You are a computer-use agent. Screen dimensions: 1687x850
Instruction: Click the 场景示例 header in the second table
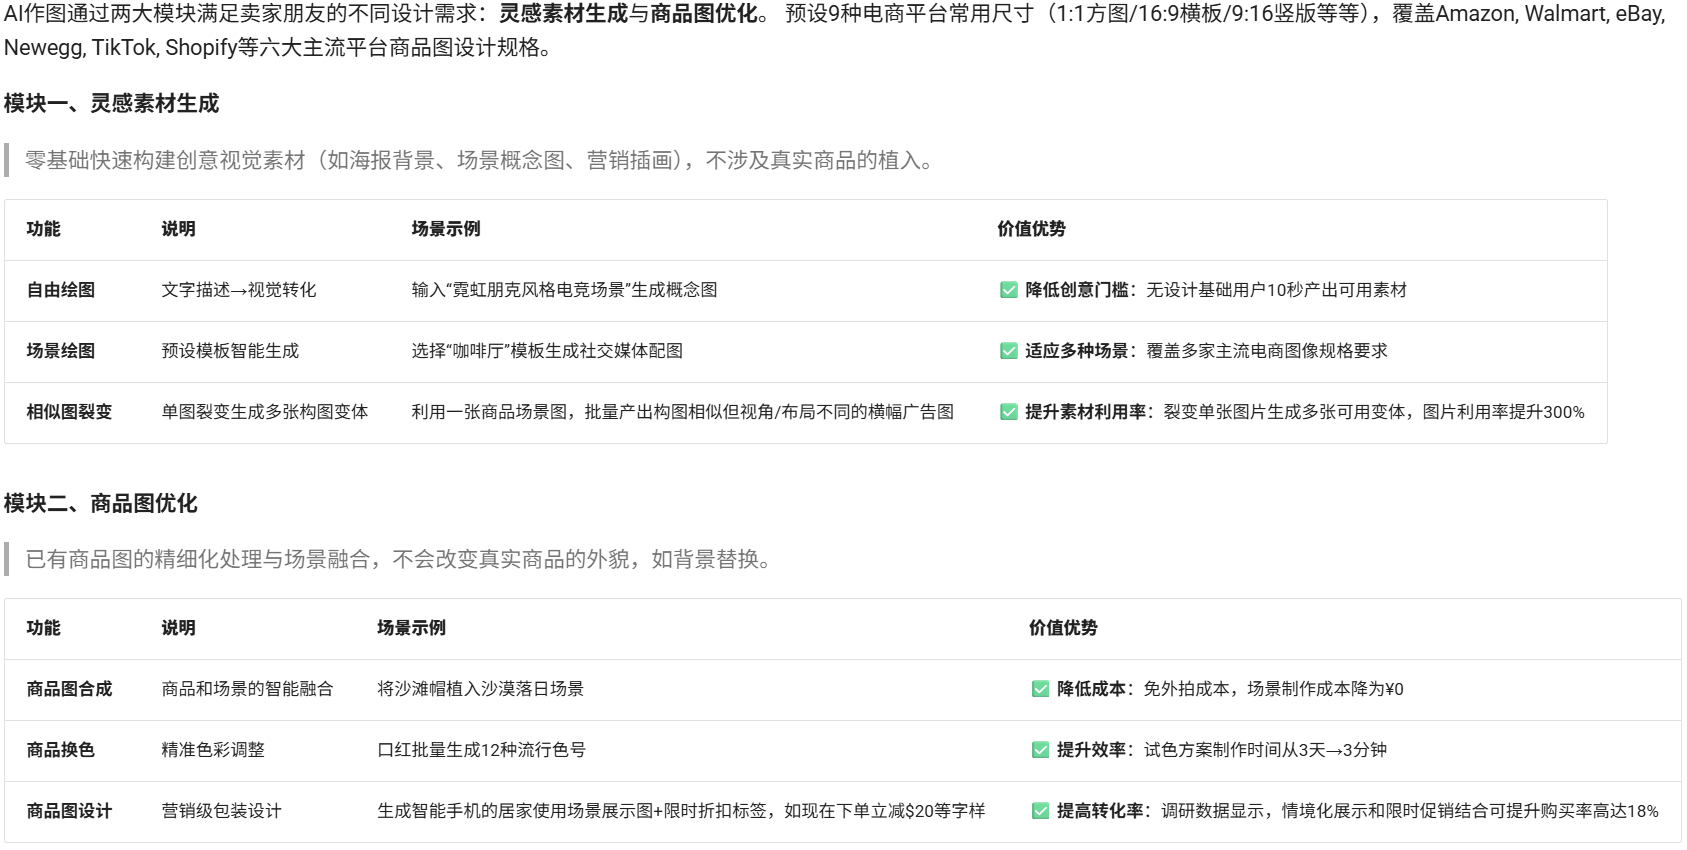click(x=411, y=628)
